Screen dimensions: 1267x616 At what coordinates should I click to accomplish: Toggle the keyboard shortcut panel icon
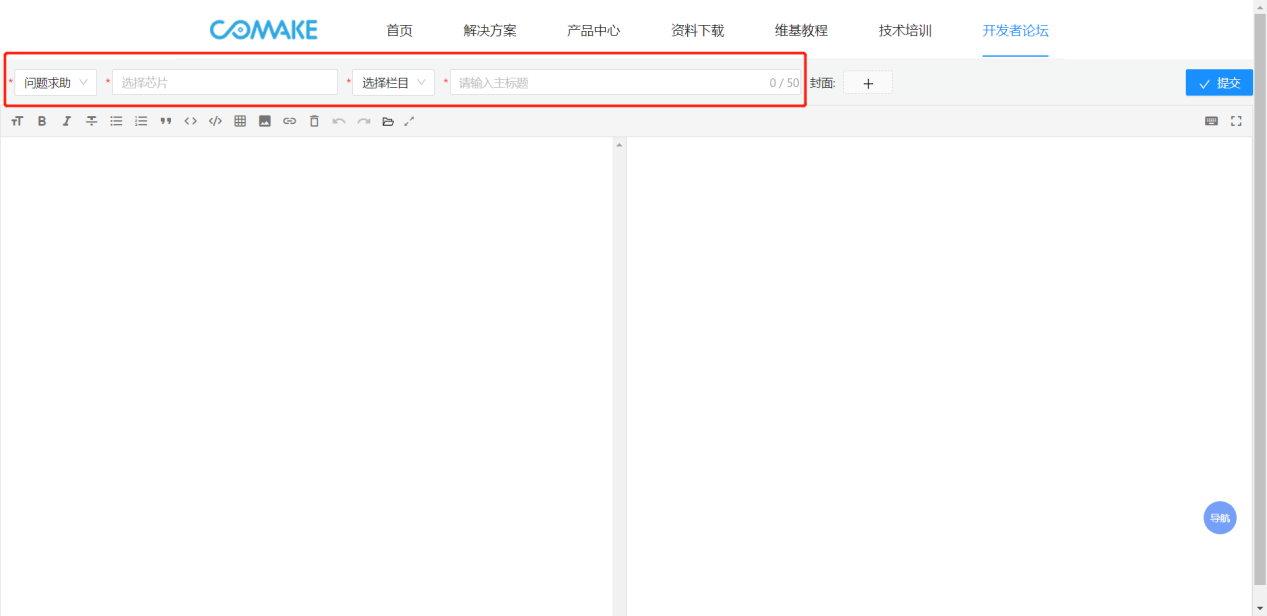[1211, 121]
